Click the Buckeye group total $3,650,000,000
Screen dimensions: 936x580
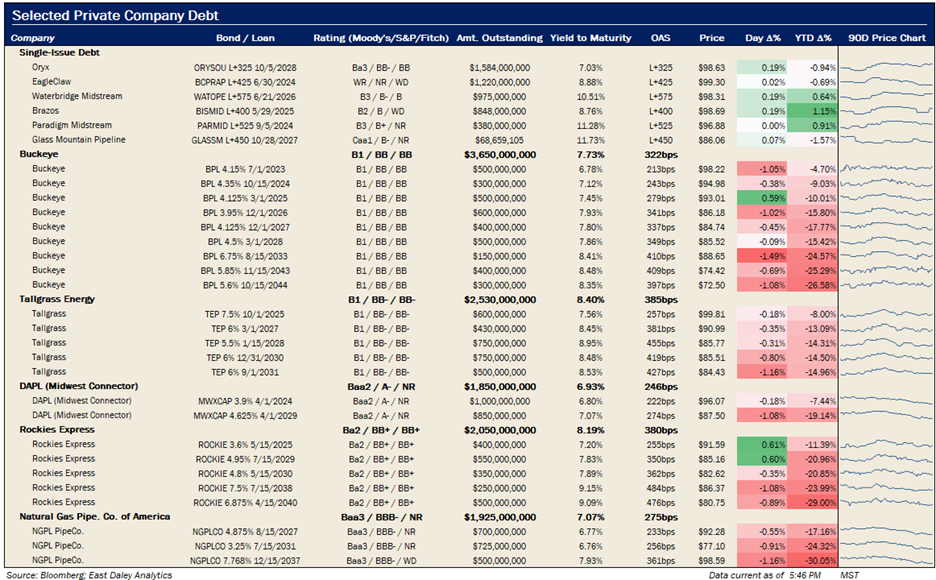pyautogui.click(x=500, y=155)
